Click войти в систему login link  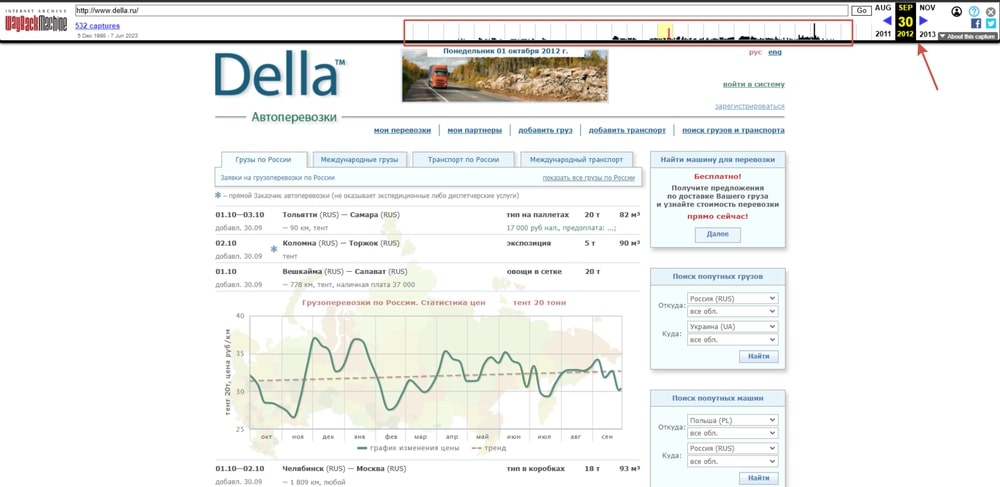[x=753, y=84]
